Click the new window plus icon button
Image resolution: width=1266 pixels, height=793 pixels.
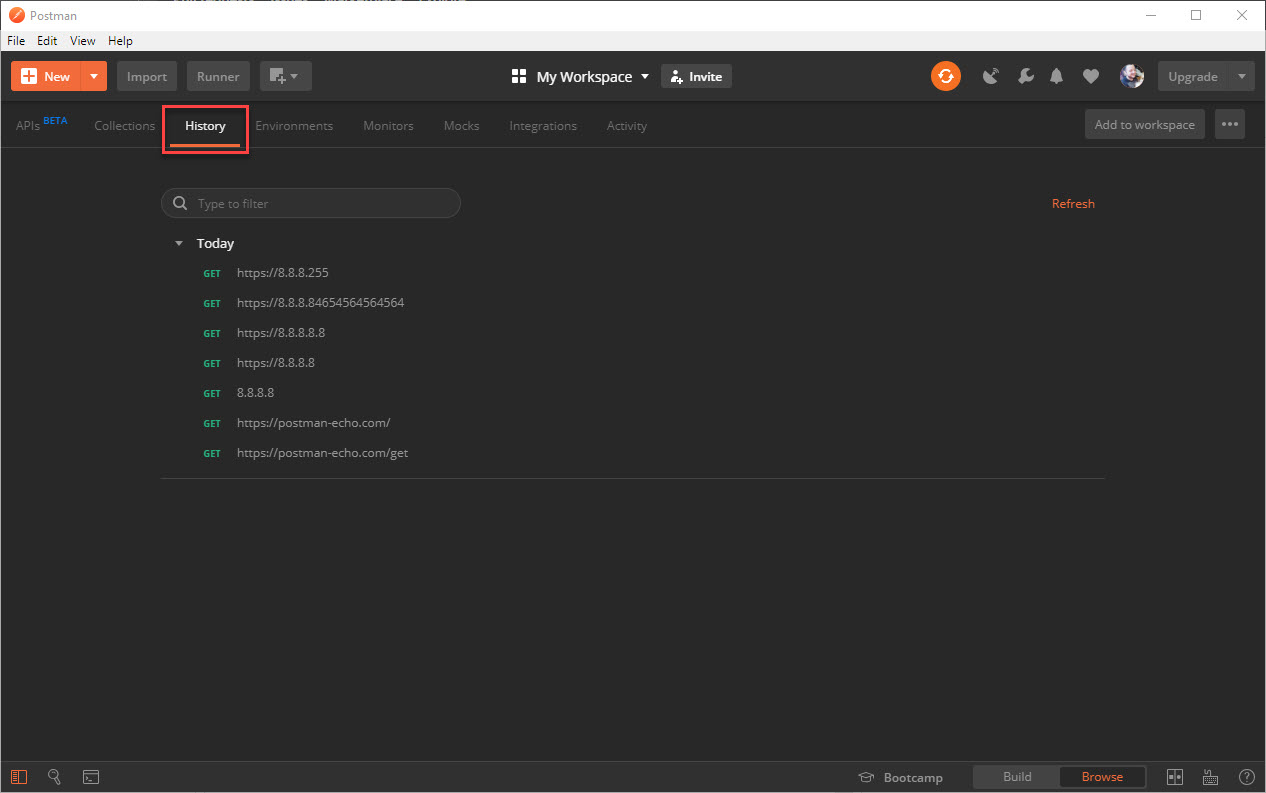click(x=286, y=76)
